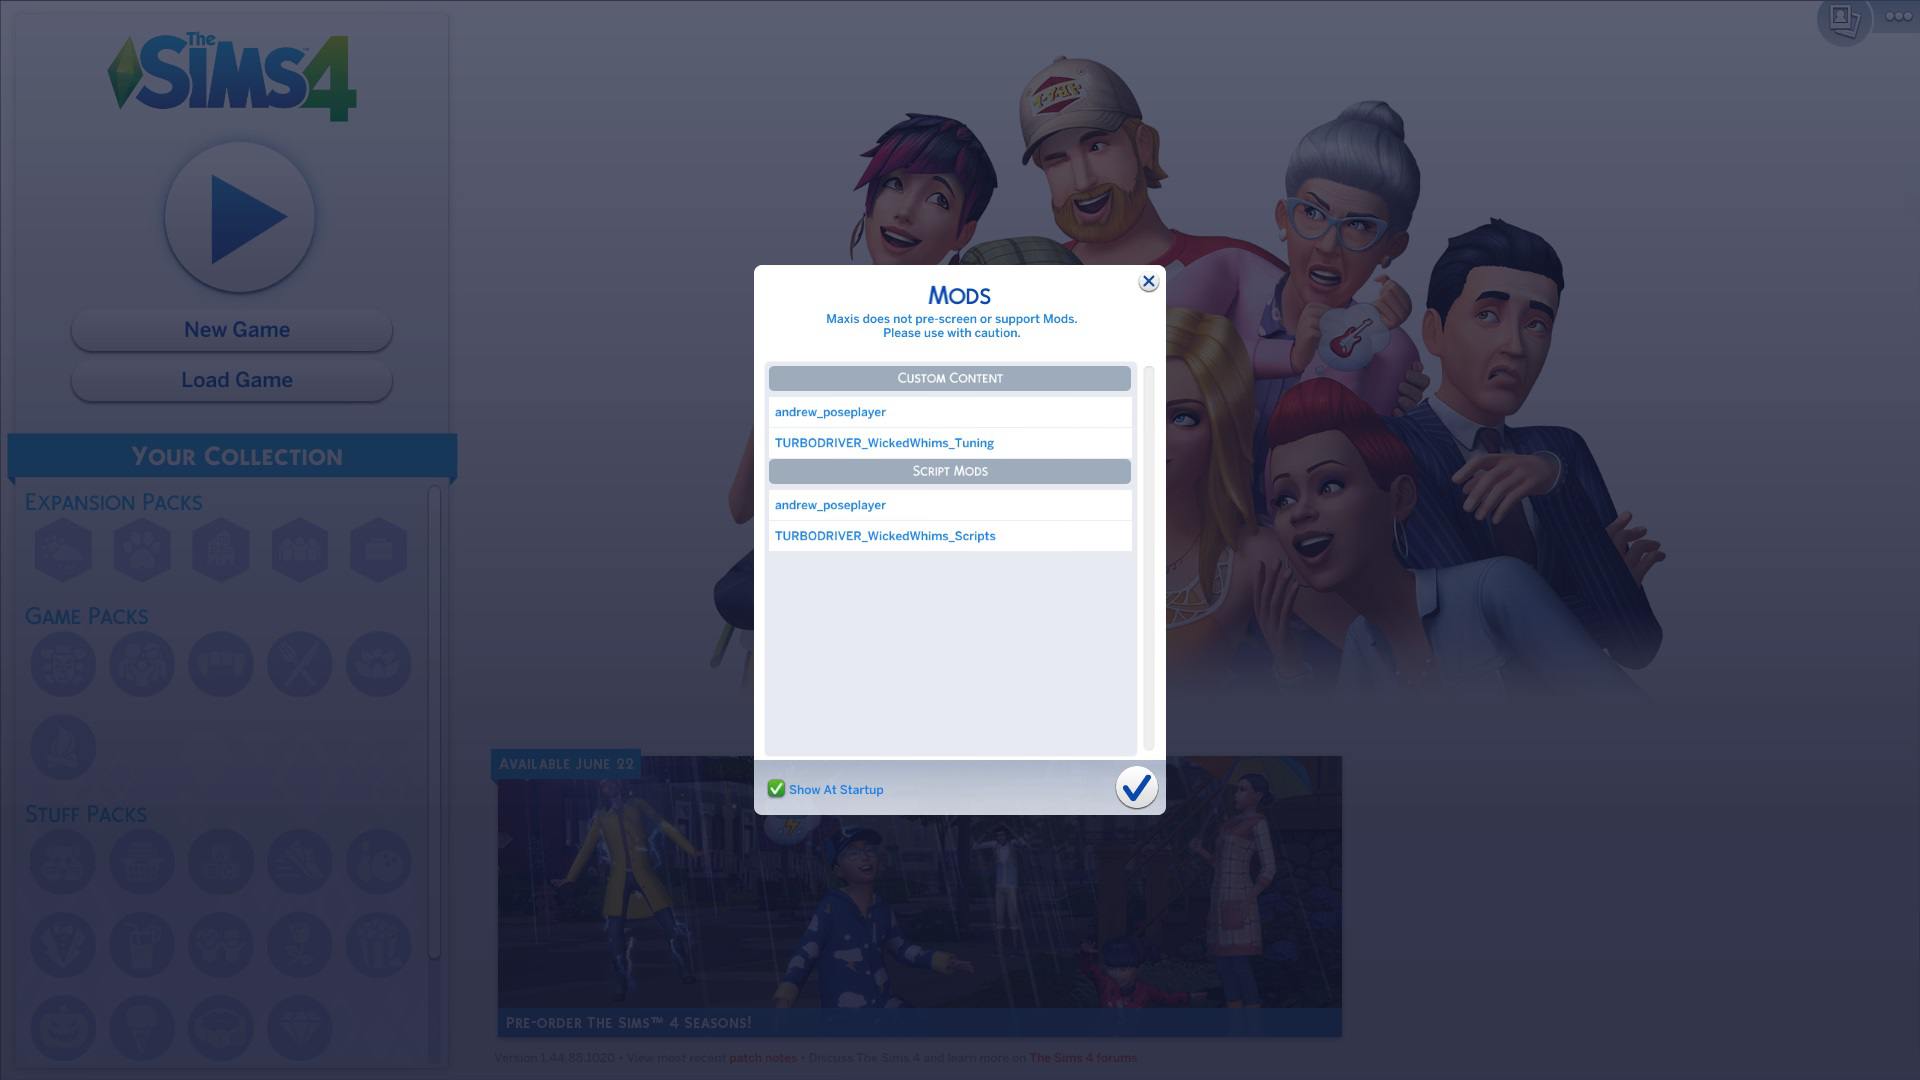
Task: Toggle the Show At Startup checkbox
Action: tap(776, 789)
